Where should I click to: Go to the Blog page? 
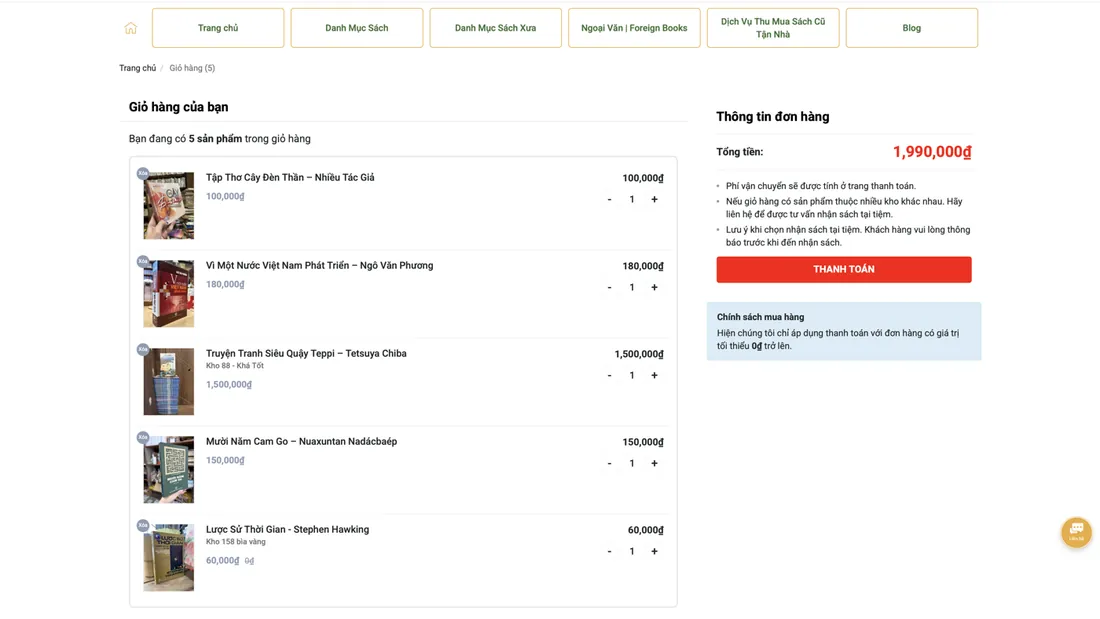click(x=911, y=28)
